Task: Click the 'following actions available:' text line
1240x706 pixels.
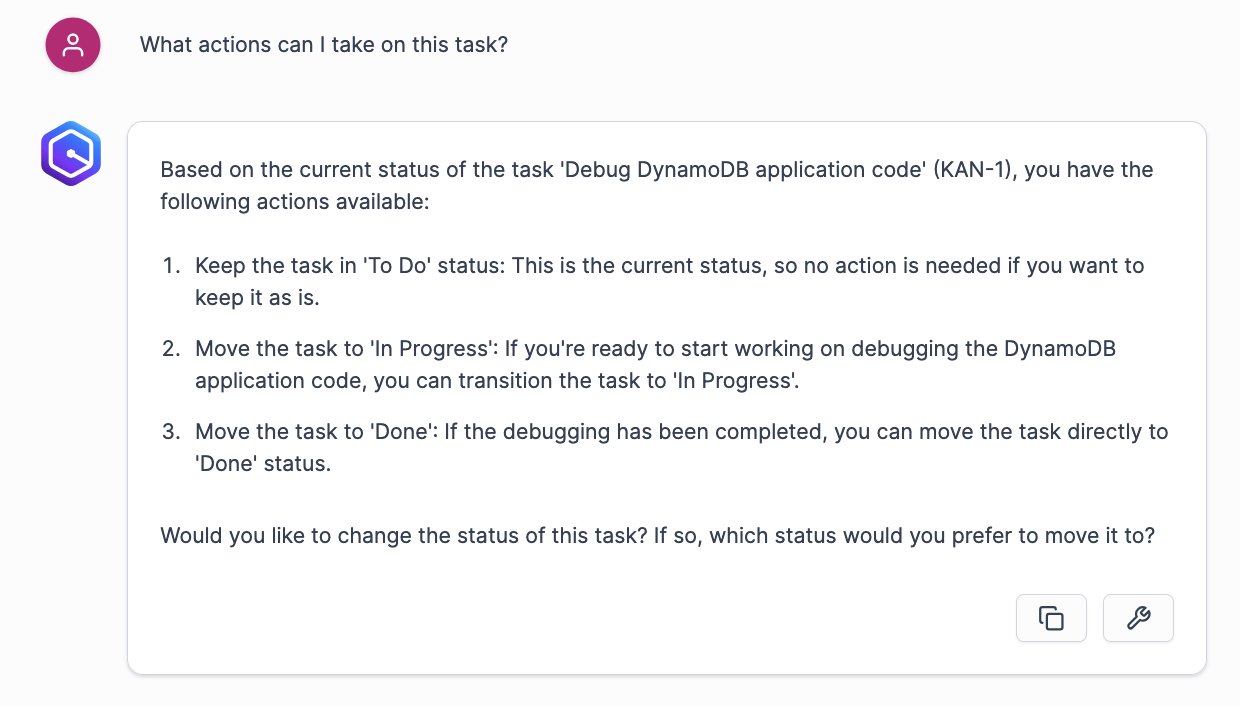Action: (294, 202)
